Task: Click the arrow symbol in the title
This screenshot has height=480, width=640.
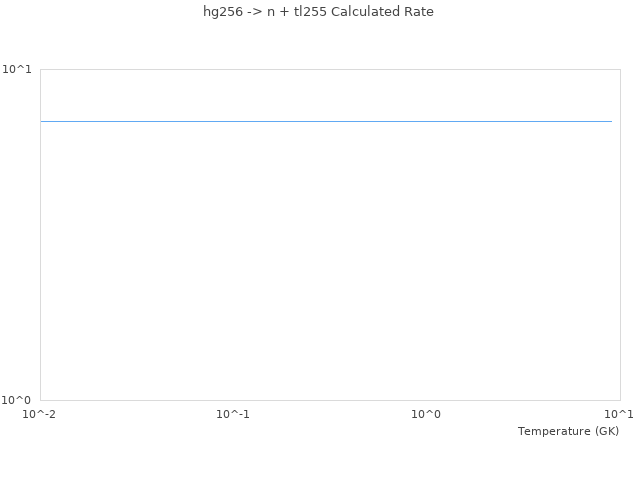Action: 253,12
